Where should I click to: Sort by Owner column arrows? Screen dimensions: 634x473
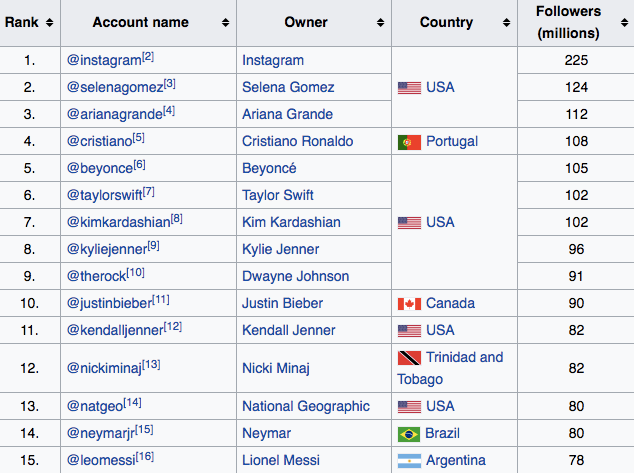380,23
